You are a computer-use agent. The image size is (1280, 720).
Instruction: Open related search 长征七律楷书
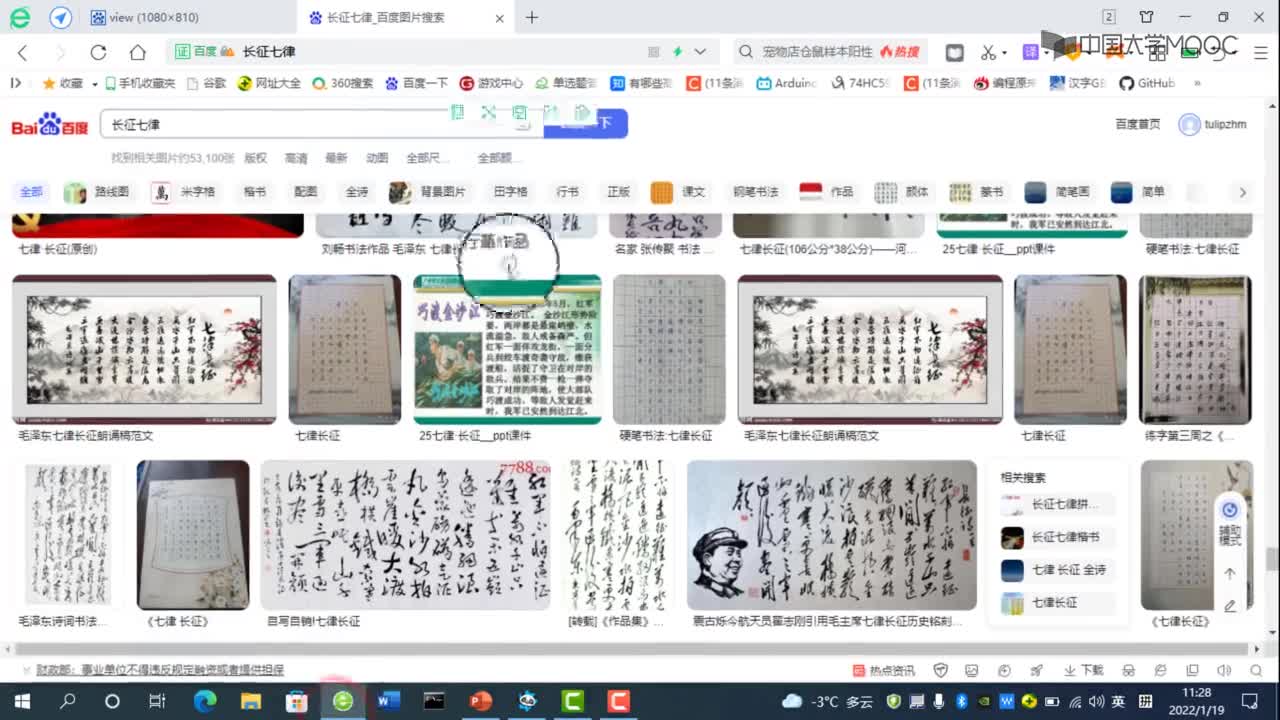click(1057, 537)
